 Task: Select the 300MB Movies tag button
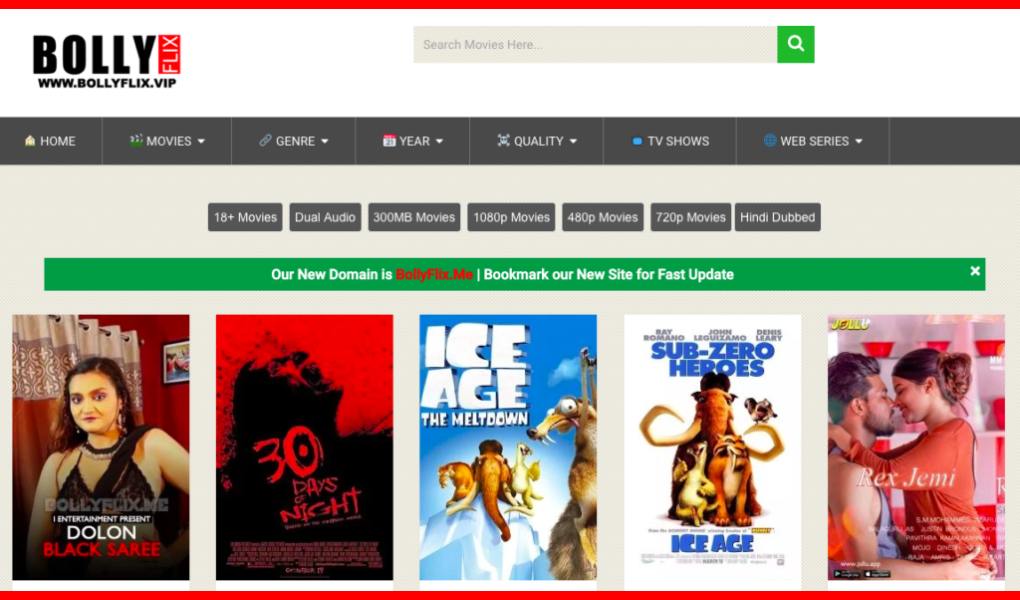[414, 217]
